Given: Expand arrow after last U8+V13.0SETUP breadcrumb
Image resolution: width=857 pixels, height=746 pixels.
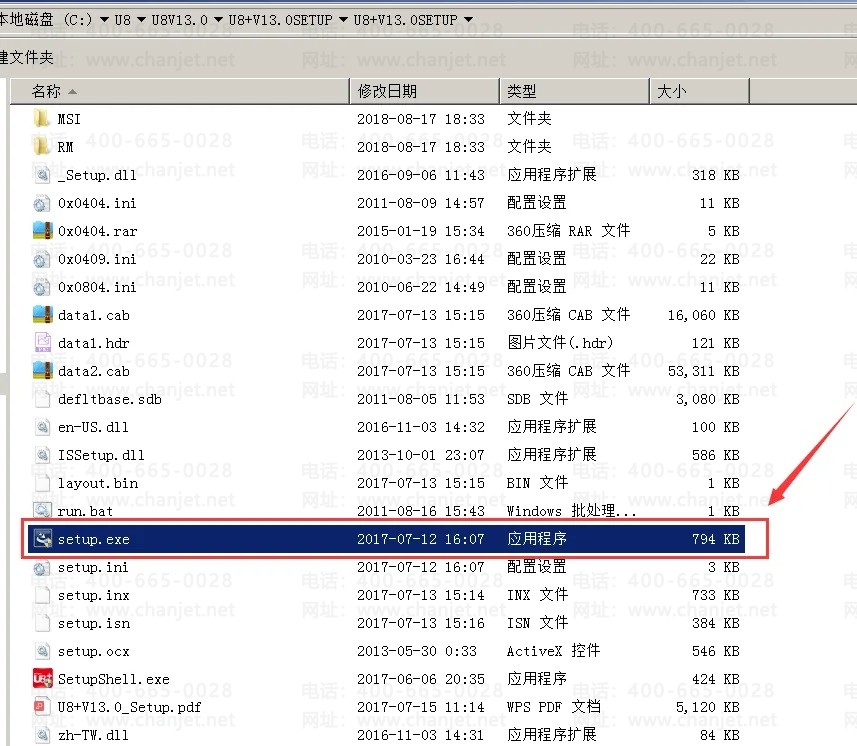Looking at the screenshot, I should pyautogui.click(x=468, y=20).
